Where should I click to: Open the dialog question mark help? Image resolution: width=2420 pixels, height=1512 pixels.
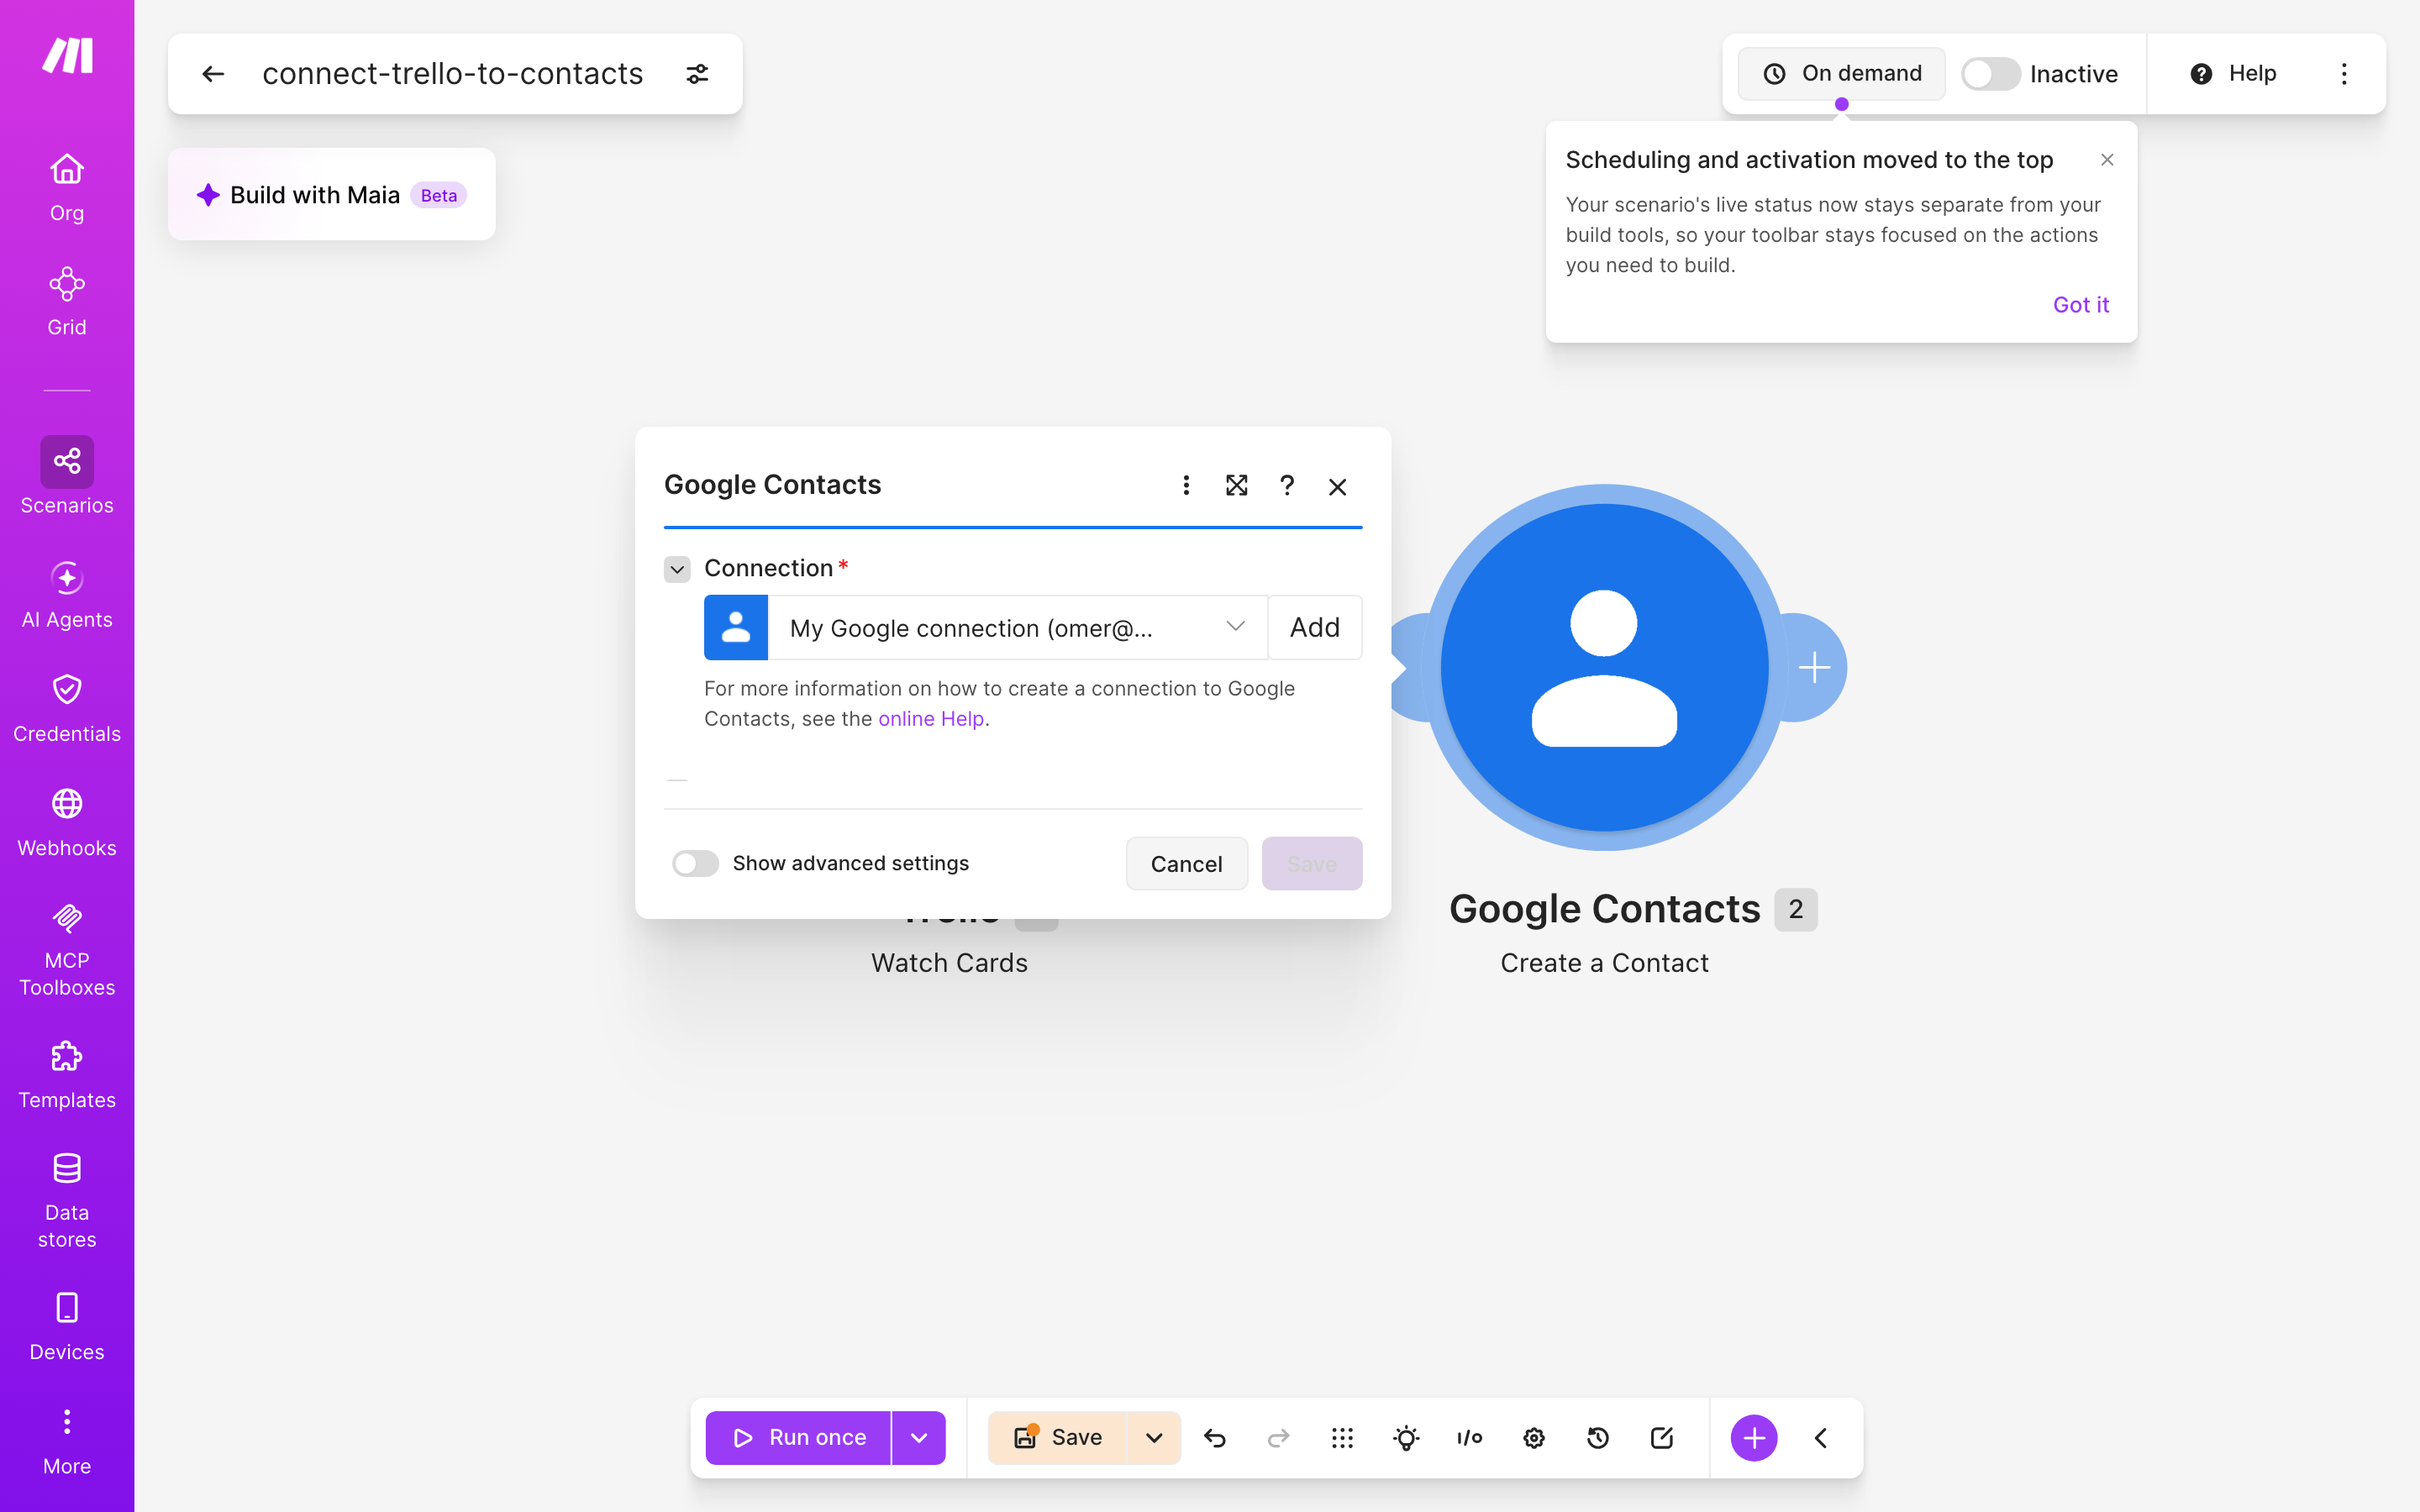[1287, 486]
